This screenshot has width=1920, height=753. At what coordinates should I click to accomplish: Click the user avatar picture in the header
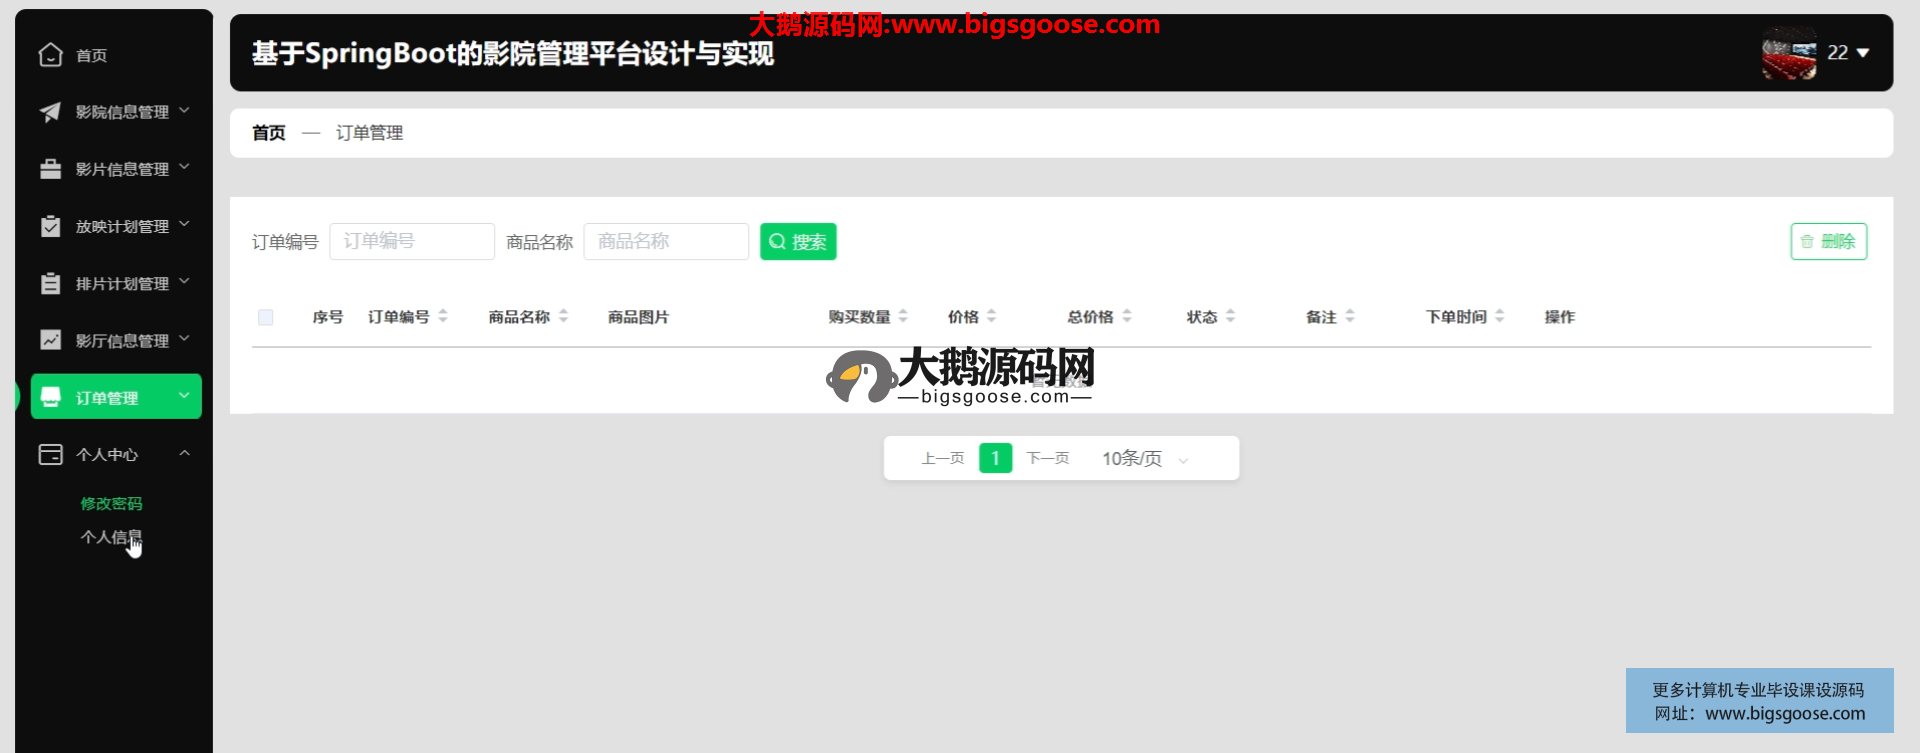[x=1789, y=53]
